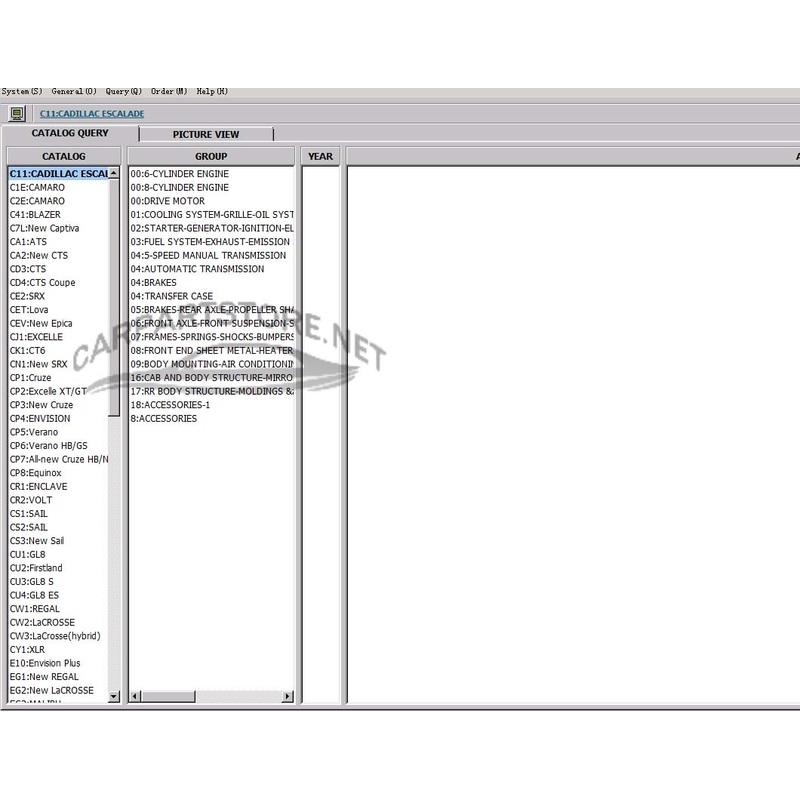Select group 01:COOLING SYSTEM-GRILLE-OIL
This screenshot has width=800, height=800.
[212, 214]
